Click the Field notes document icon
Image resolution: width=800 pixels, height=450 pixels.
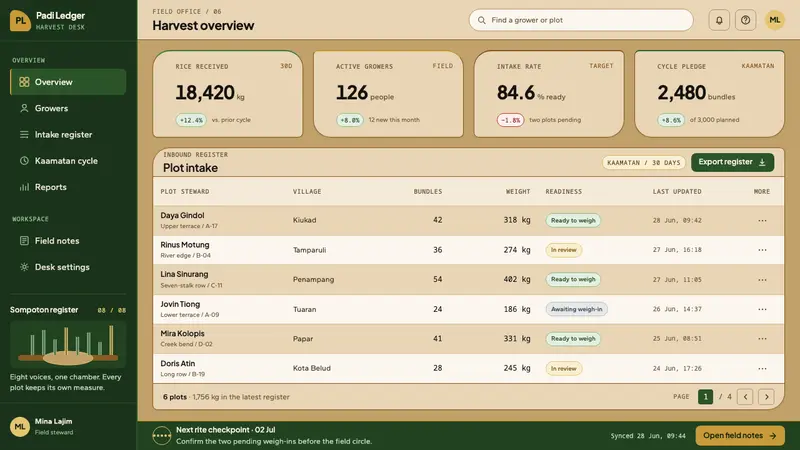[x=24, y=241]
